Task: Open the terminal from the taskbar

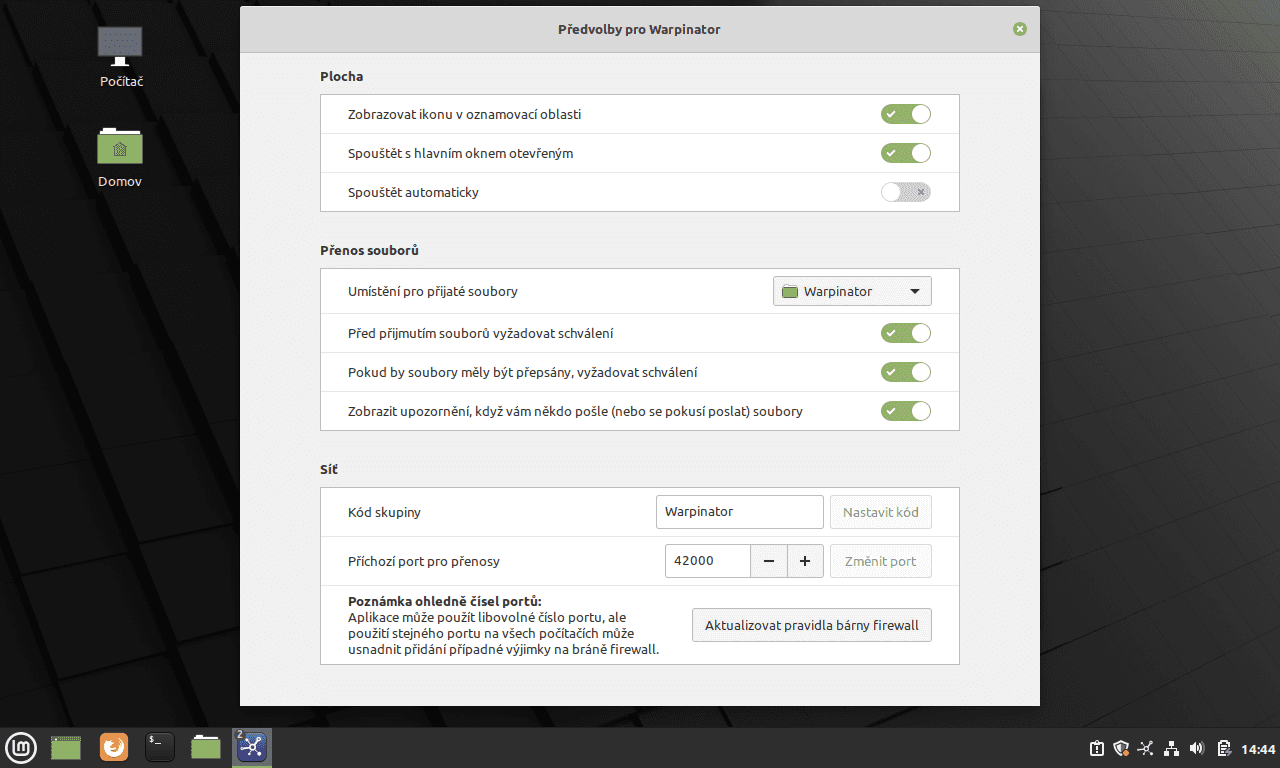Action: coord(159,747)
